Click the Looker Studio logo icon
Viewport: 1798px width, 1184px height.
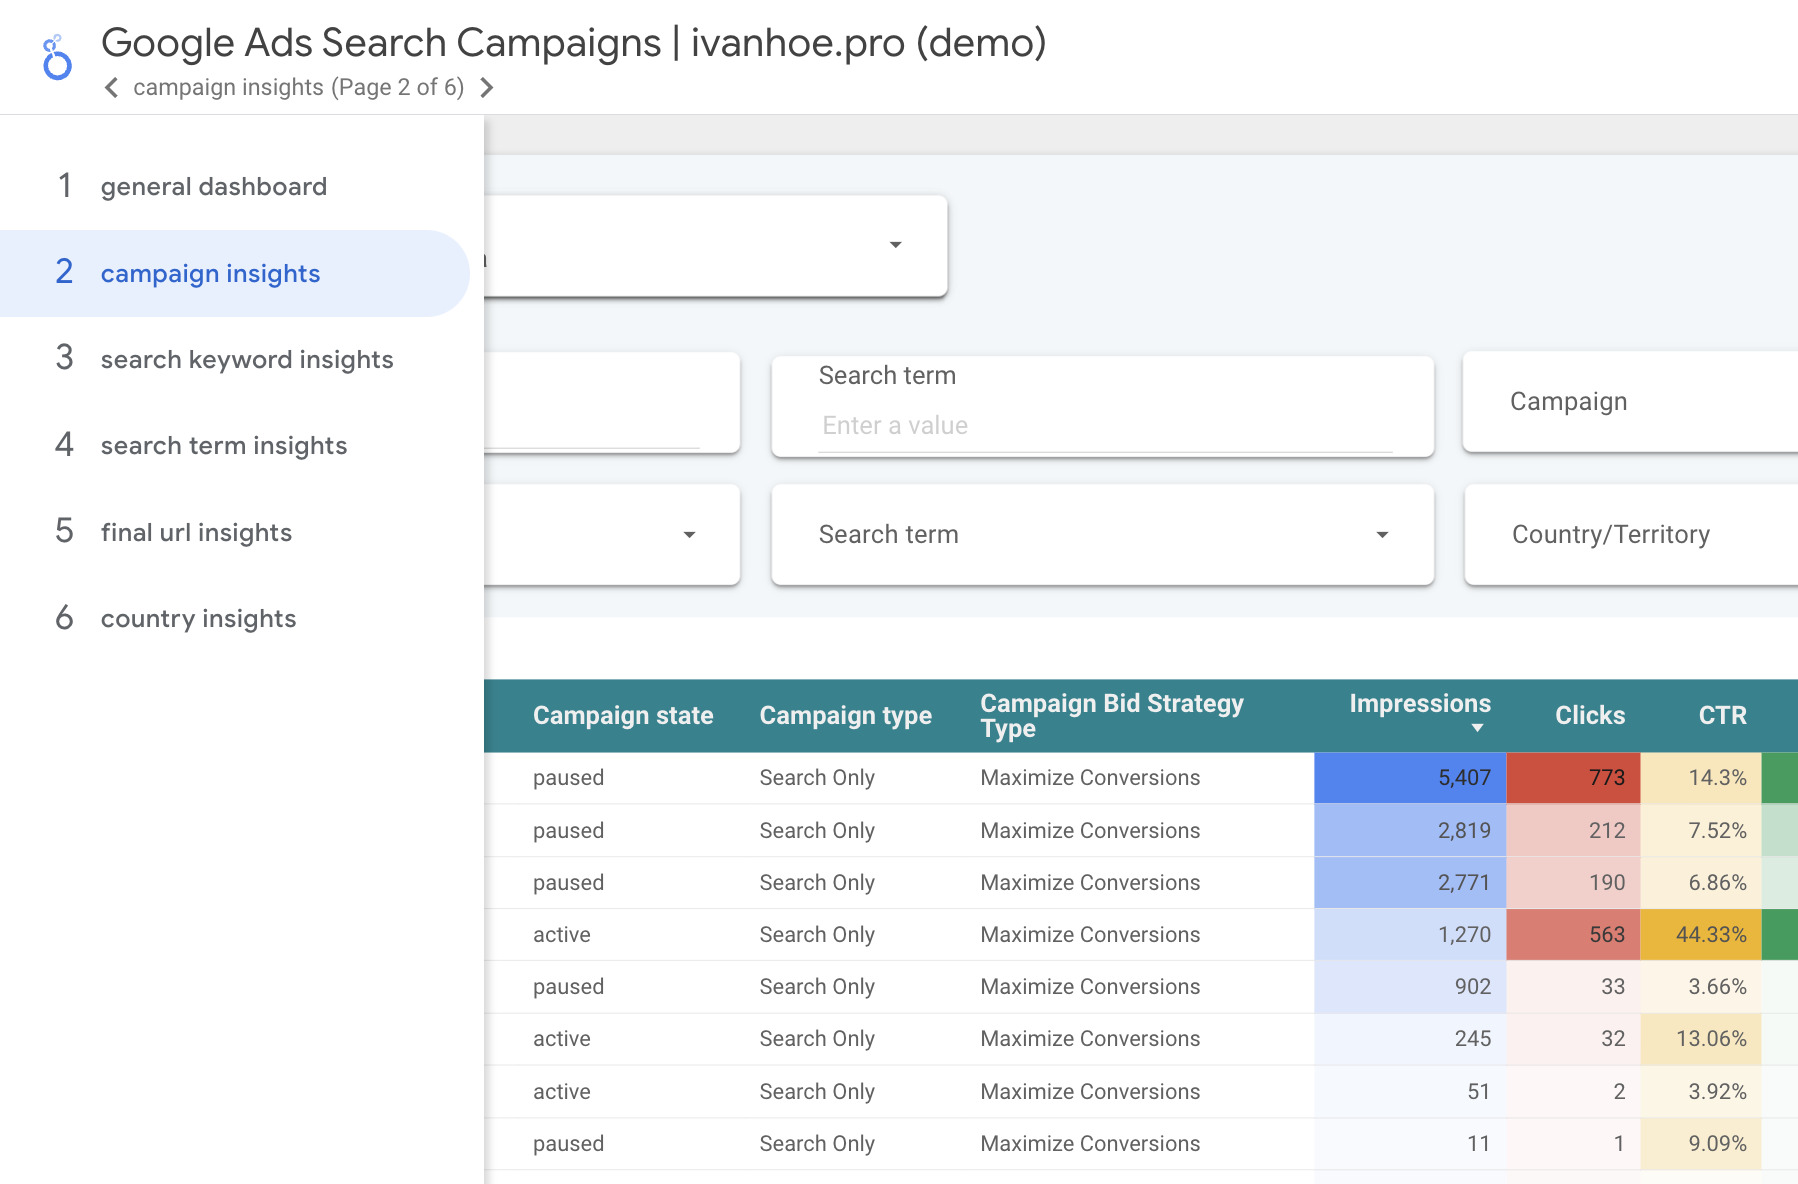(57, 58)
